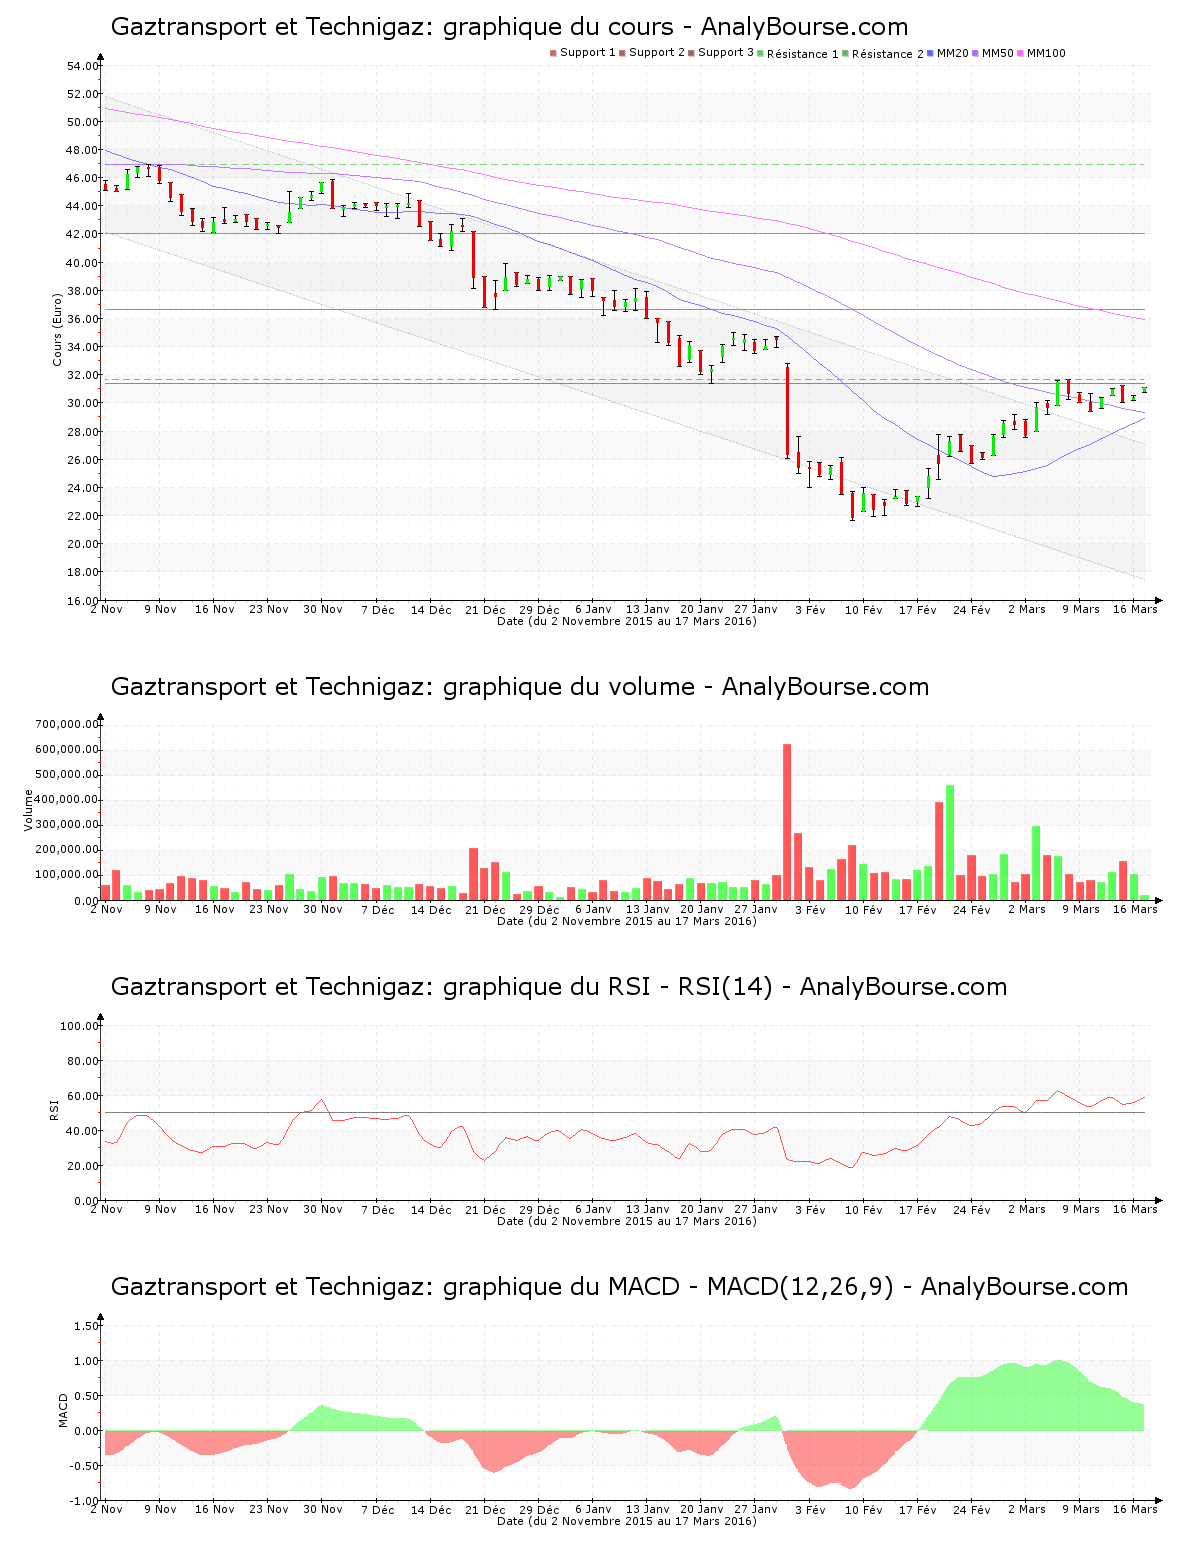Click '16 Mars' on the price chart date axis
The image size is (1200, 1550).
tap(1135, 609)
